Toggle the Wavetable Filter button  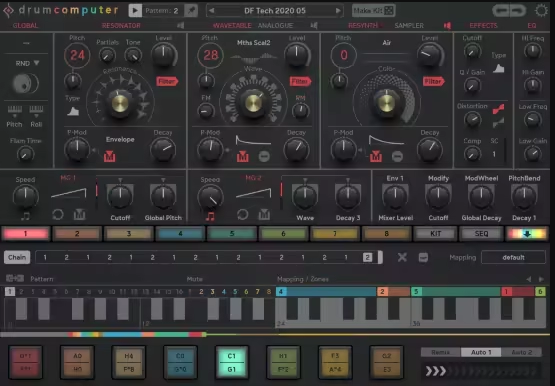point(300,81)
